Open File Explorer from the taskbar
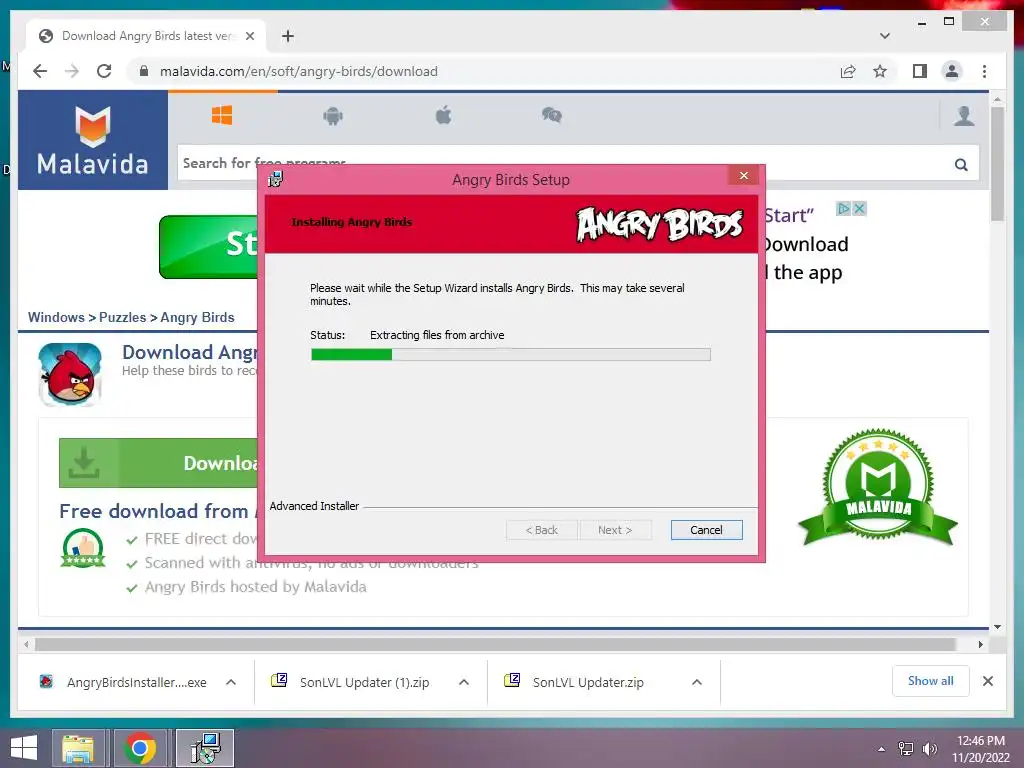The width and height of the screenshot is (1024, 768). click(x=78, y=748)
